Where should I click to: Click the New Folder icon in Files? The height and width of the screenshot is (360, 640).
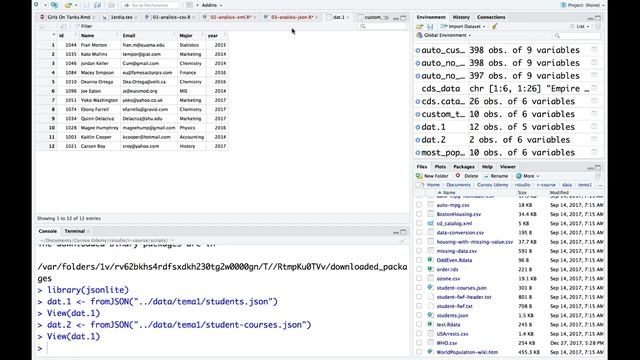pos(419,176)
